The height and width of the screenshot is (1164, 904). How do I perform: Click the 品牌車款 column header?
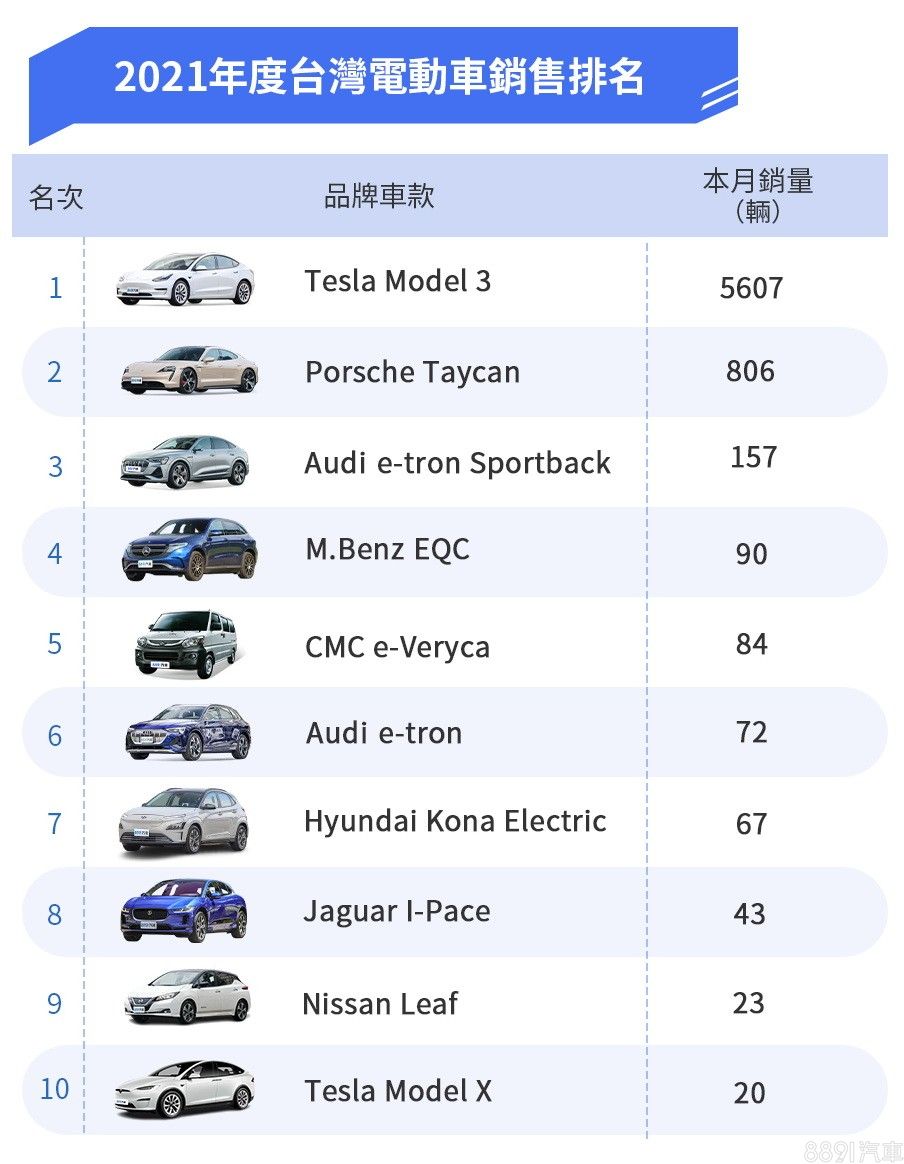379,195
